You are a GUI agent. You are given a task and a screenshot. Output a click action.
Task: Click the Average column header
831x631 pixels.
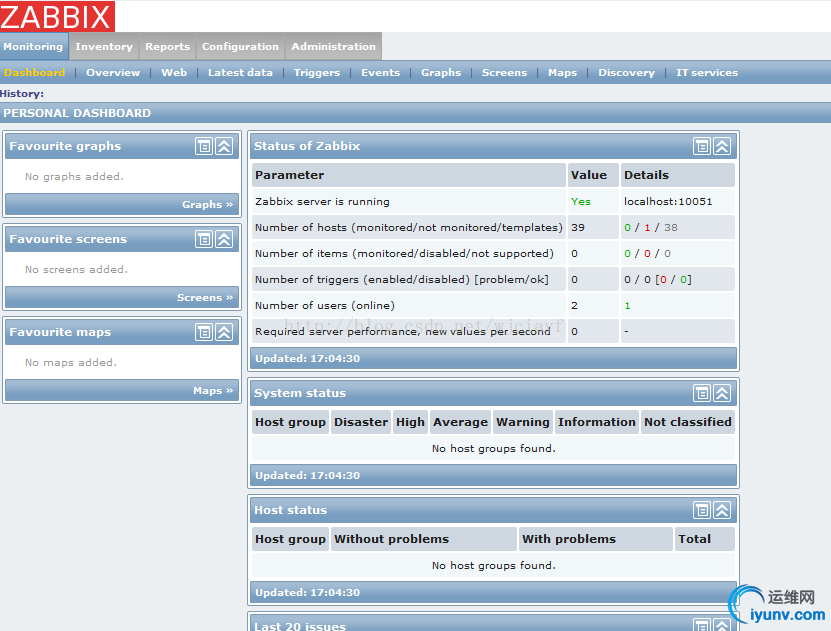[x=460, y=422]
